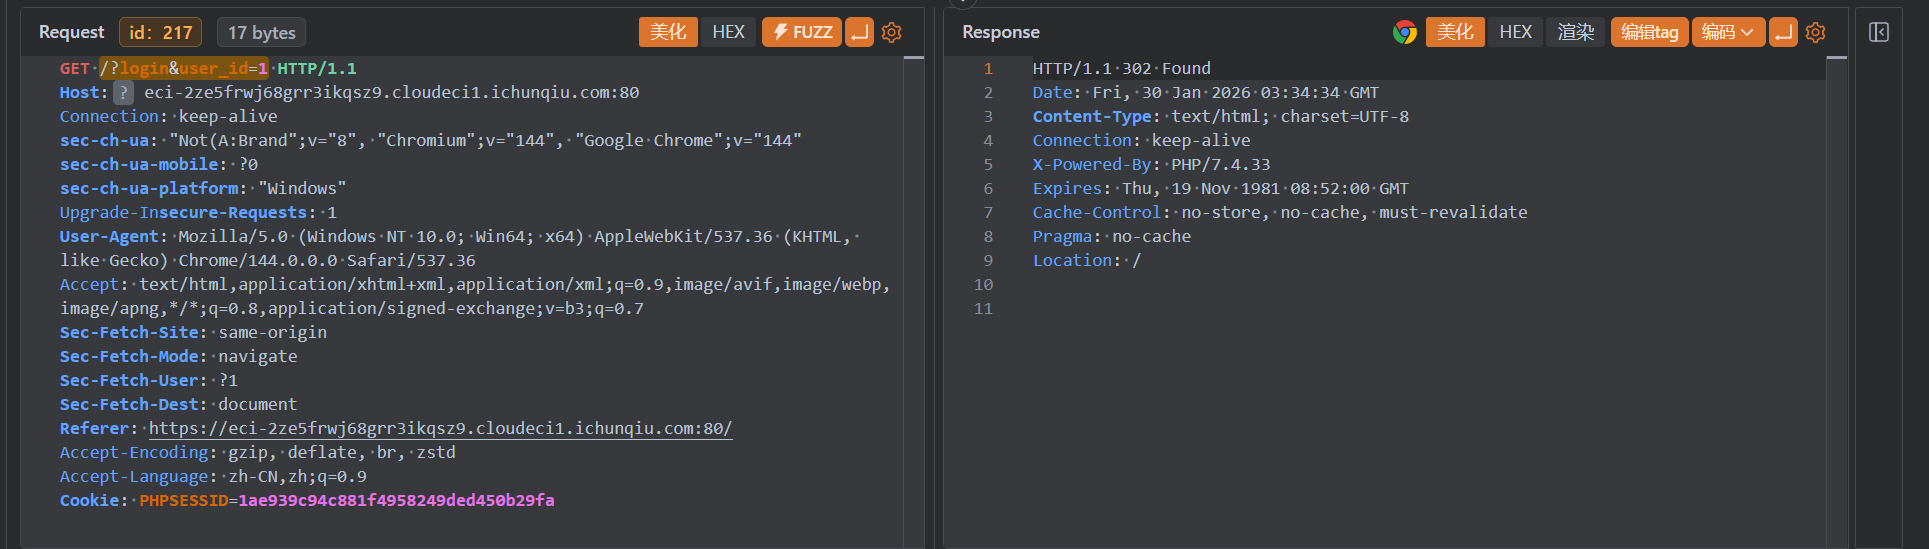Click the 'HTTP/1.1 302 Found' status line
Image resolution: width=1929 pixels, height=549 pixels.
1121,68
